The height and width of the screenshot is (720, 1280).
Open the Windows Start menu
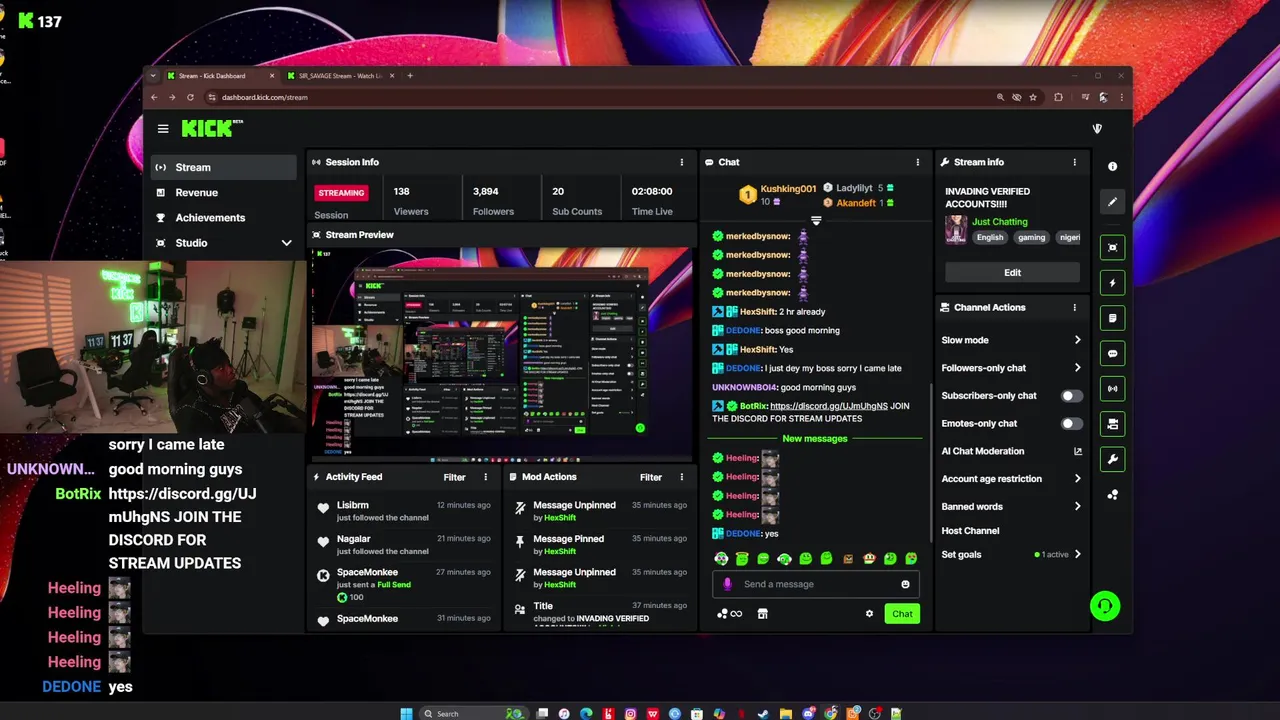406,713
